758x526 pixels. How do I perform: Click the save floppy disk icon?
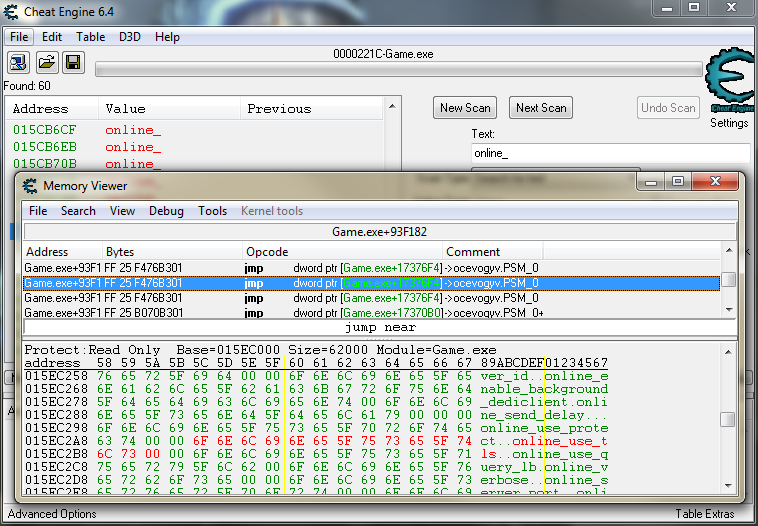pos(73,63)
